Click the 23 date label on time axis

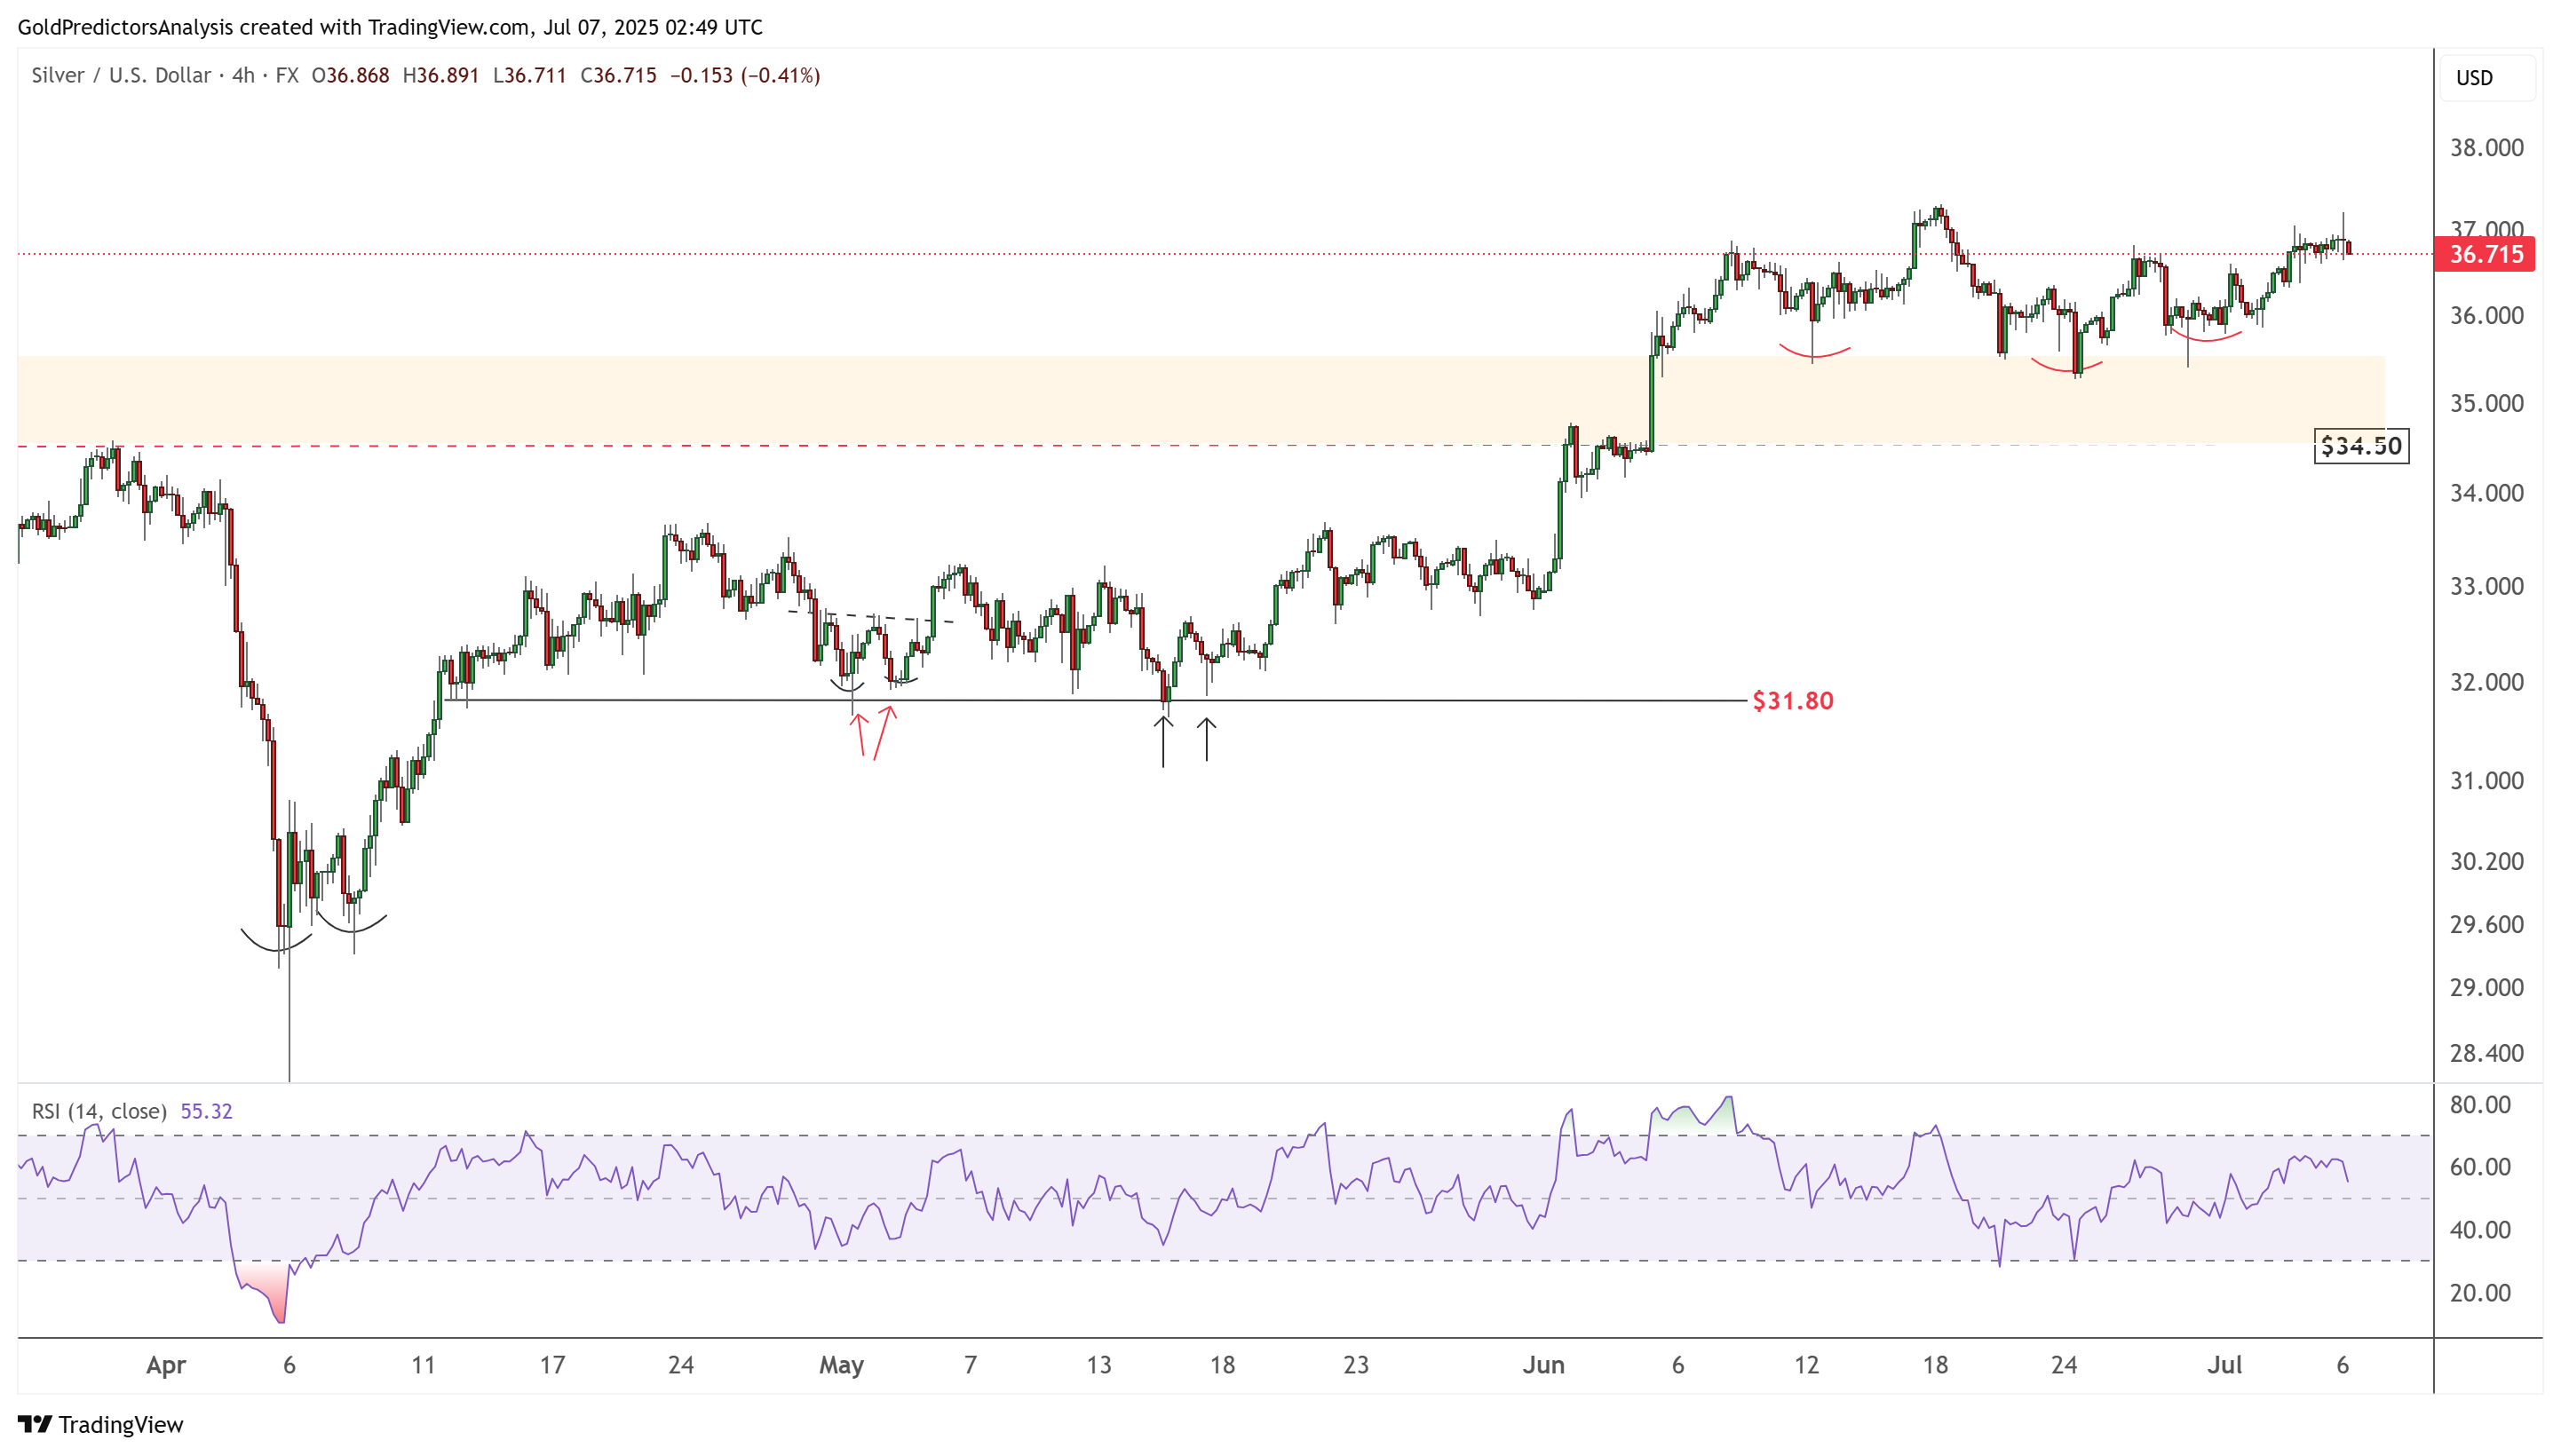[x=1356, y=1366]
